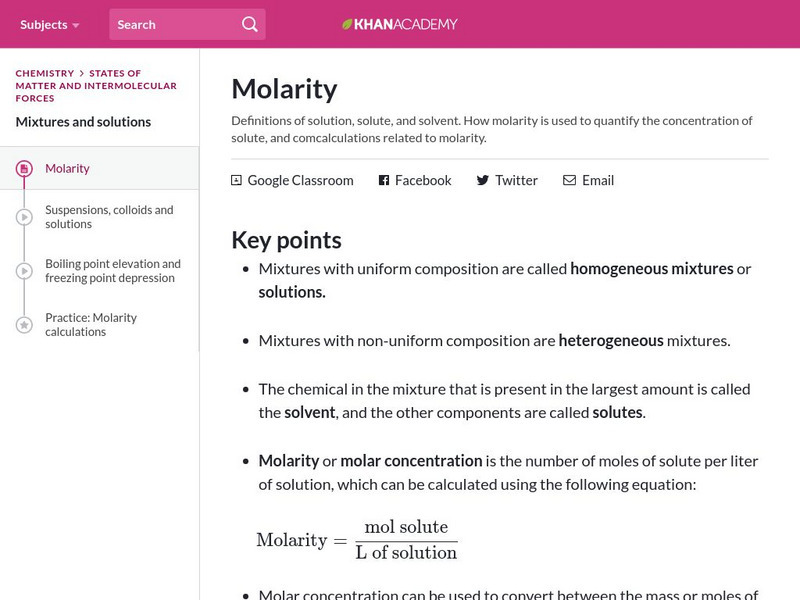Open the Mixtures and solutions heading link
The image size is (800, 600).
83,122
